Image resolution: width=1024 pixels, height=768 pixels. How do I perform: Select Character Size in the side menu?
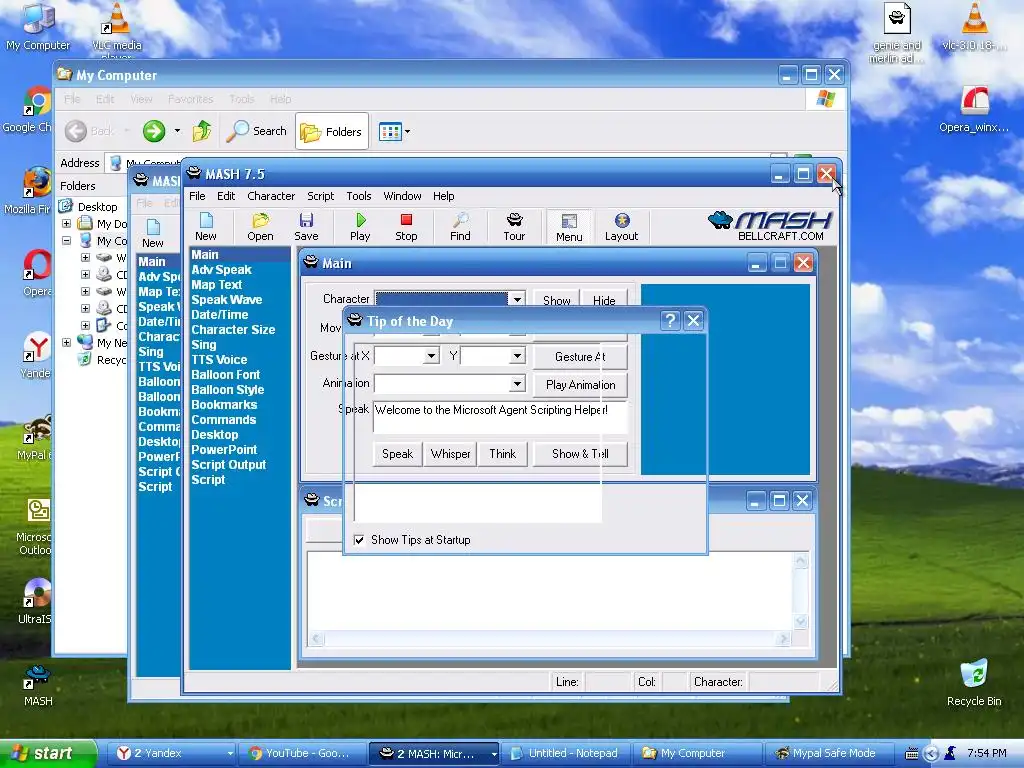click(x=232, y=330)
